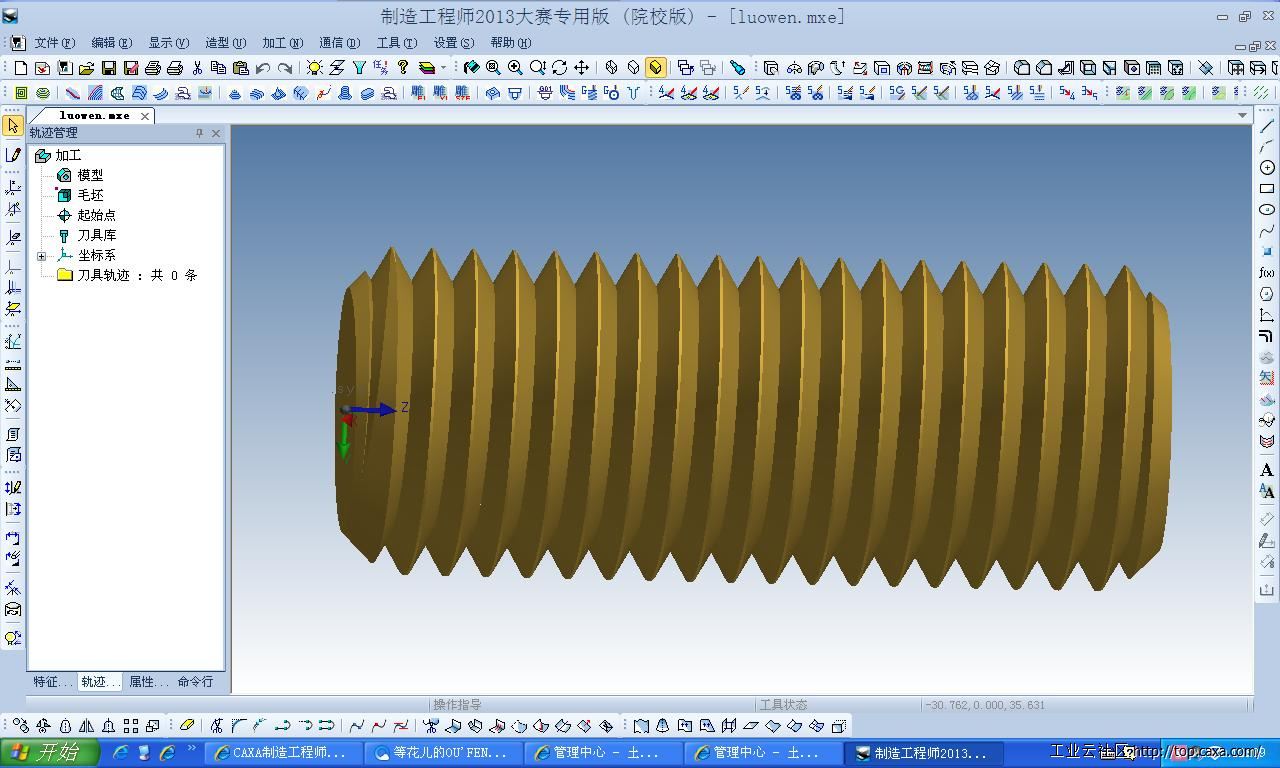Switch to the CAXA制造工程师 taskbar button
This screenshot has width=1280, height=768.
point(282,753)
